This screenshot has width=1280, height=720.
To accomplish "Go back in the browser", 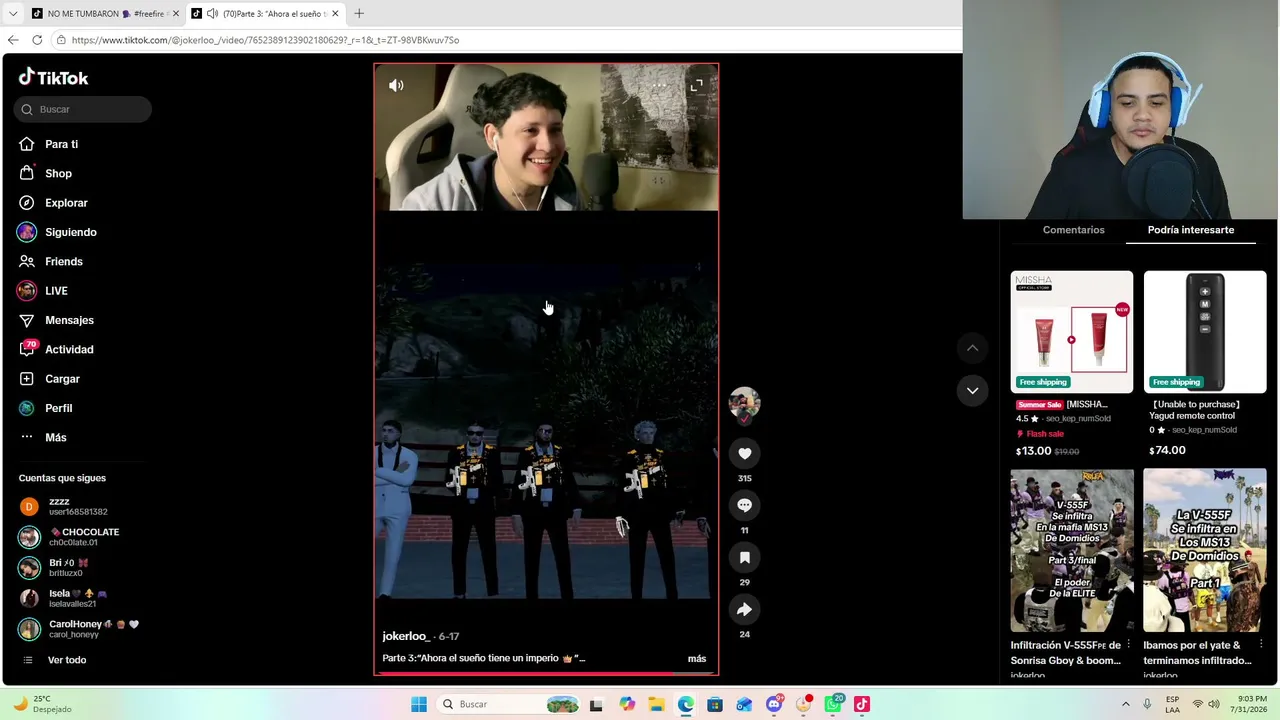I will coord(13,40).
